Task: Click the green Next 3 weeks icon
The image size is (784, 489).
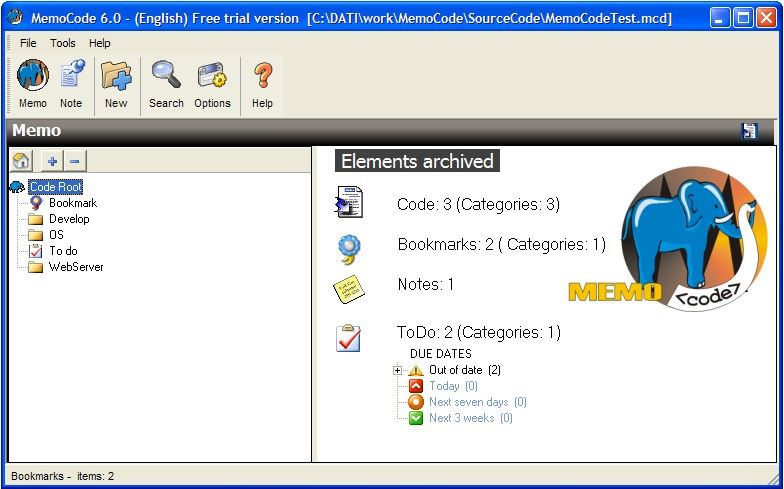Action: 416,418
